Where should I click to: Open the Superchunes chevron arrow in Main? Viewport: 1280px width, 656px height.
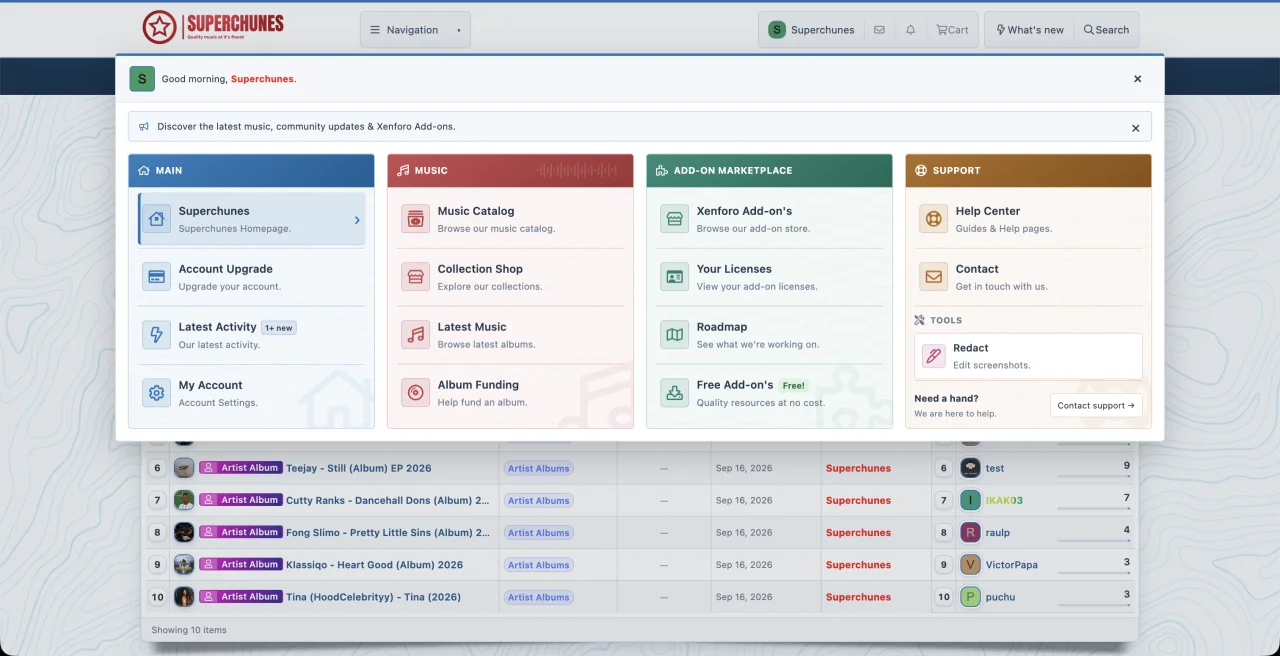(x=357, y=220)
